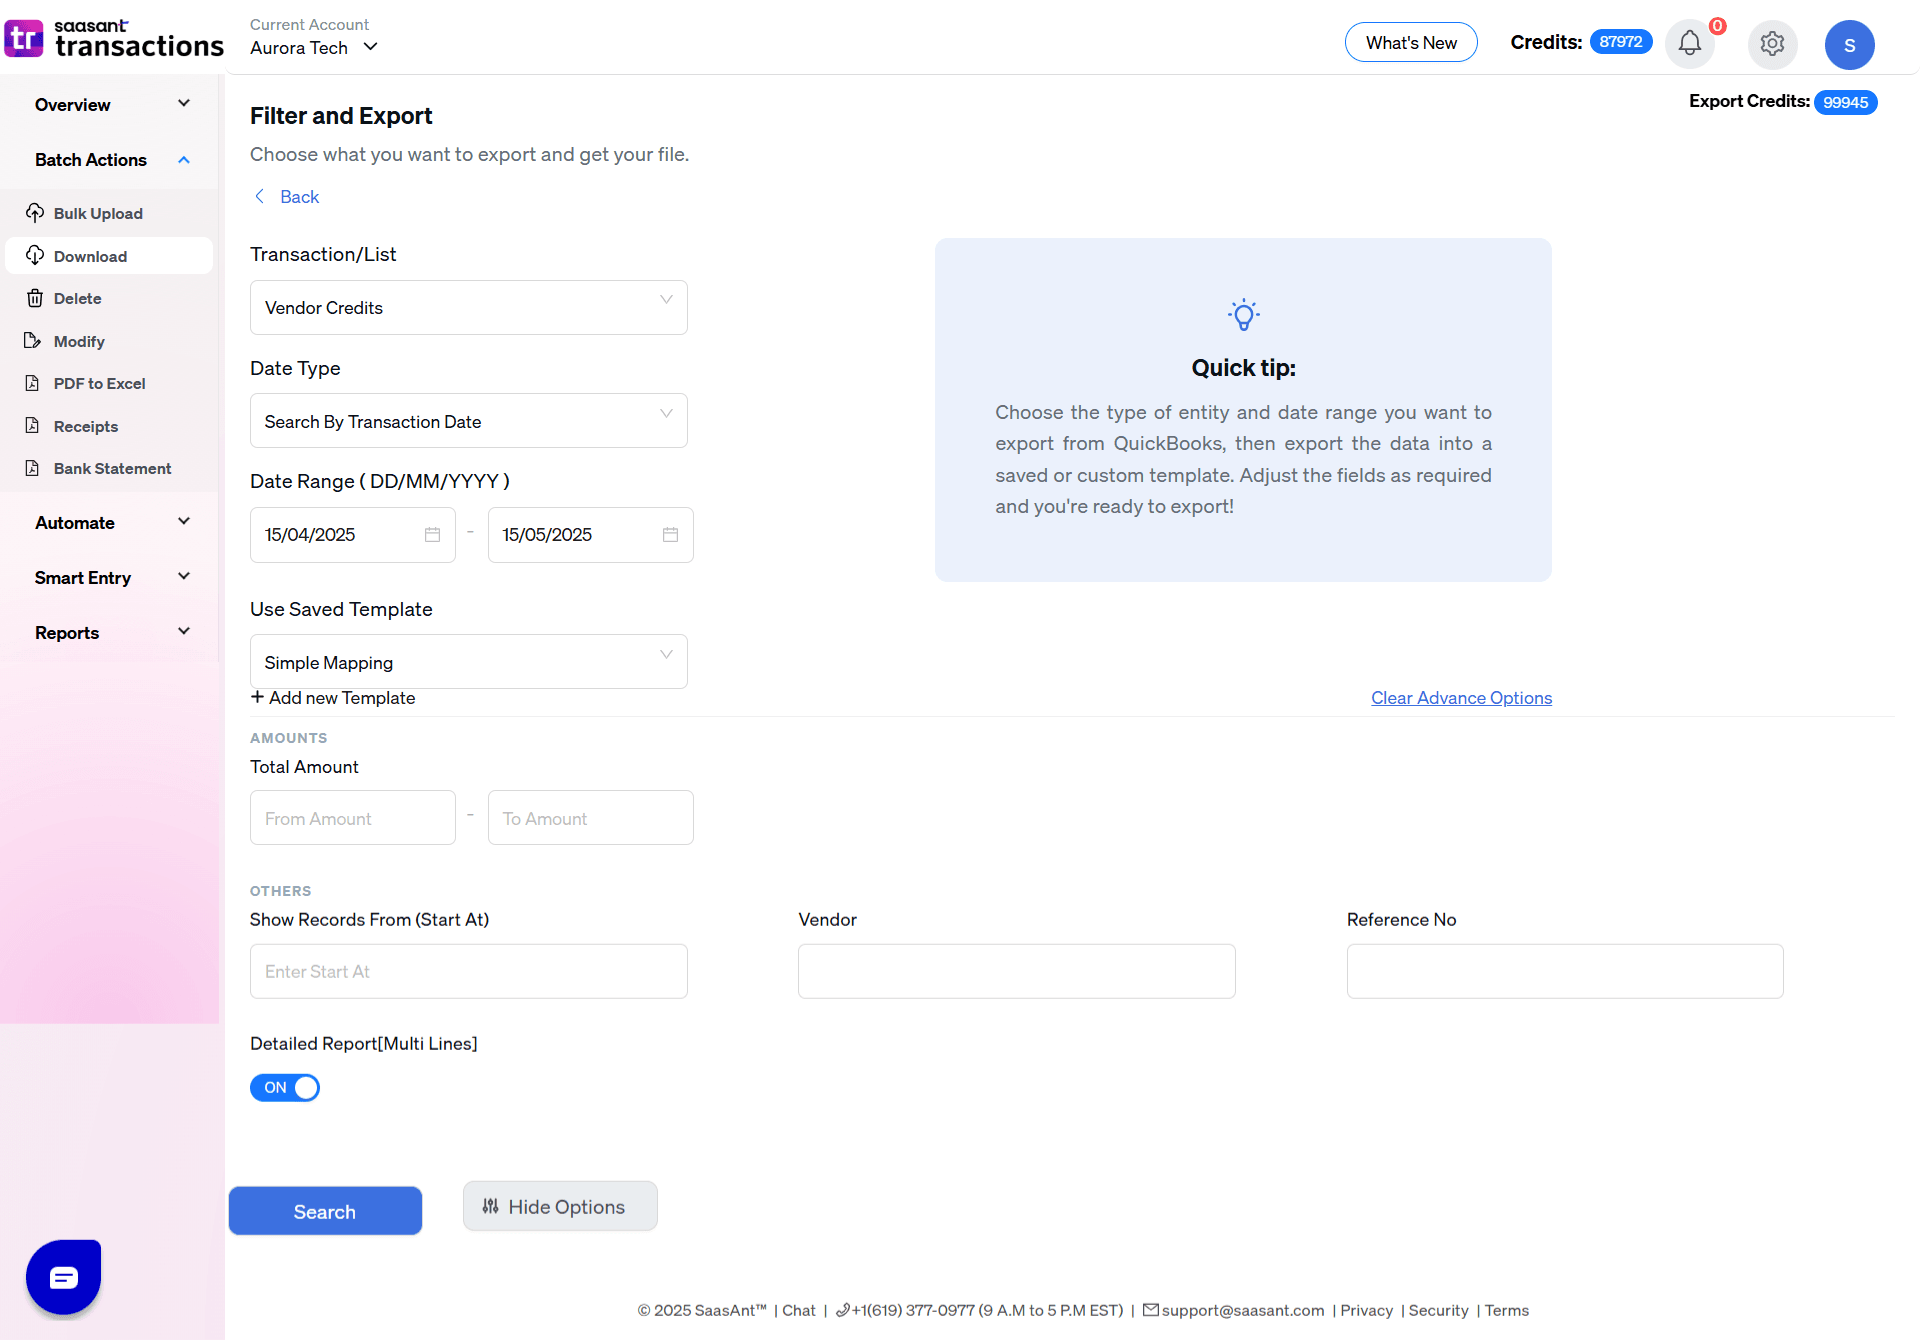Select the Bulk Upload sidebar icon

point(36,213)
